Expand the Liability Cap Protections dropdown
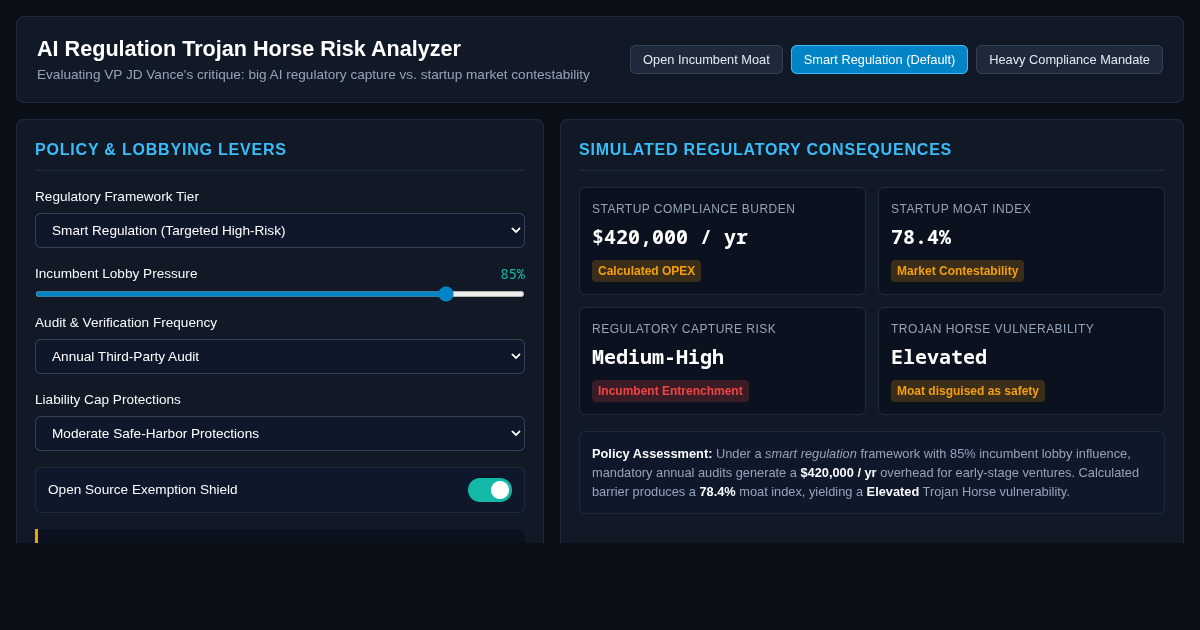This screenshot has height=630, width=1200. click(280, 433)
